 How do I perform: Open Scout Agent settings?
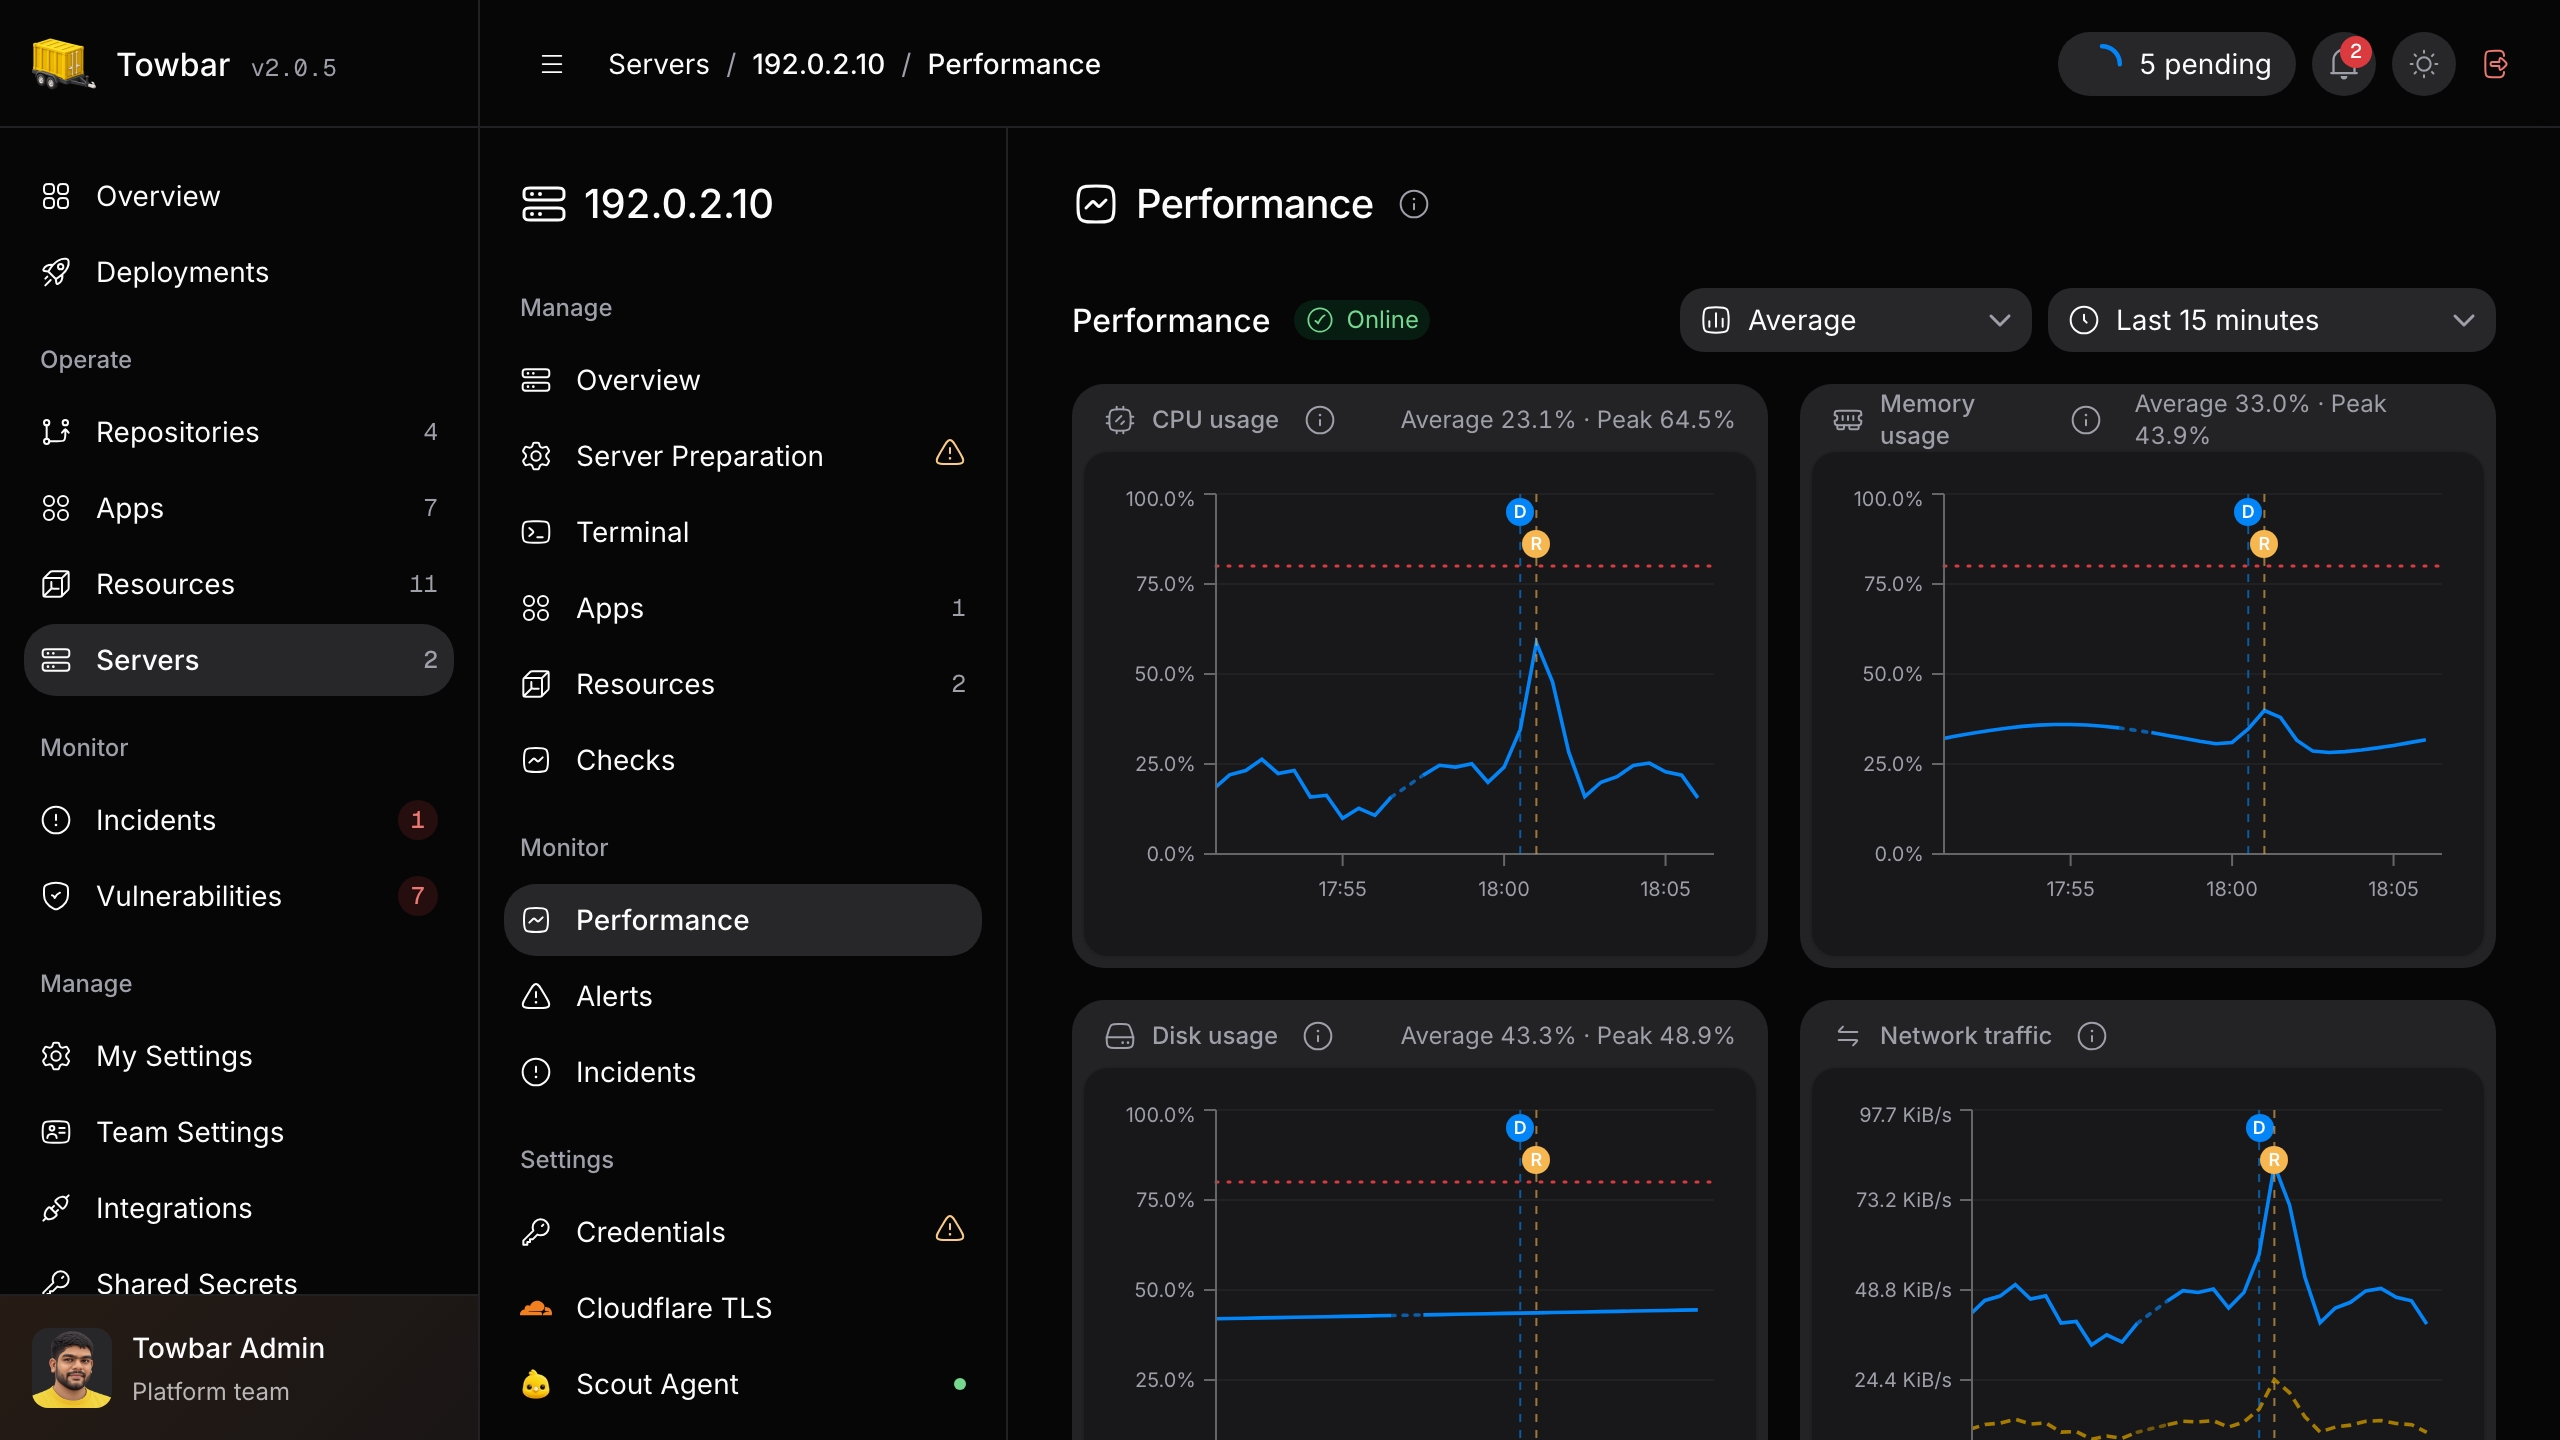tap(743, 1384)
